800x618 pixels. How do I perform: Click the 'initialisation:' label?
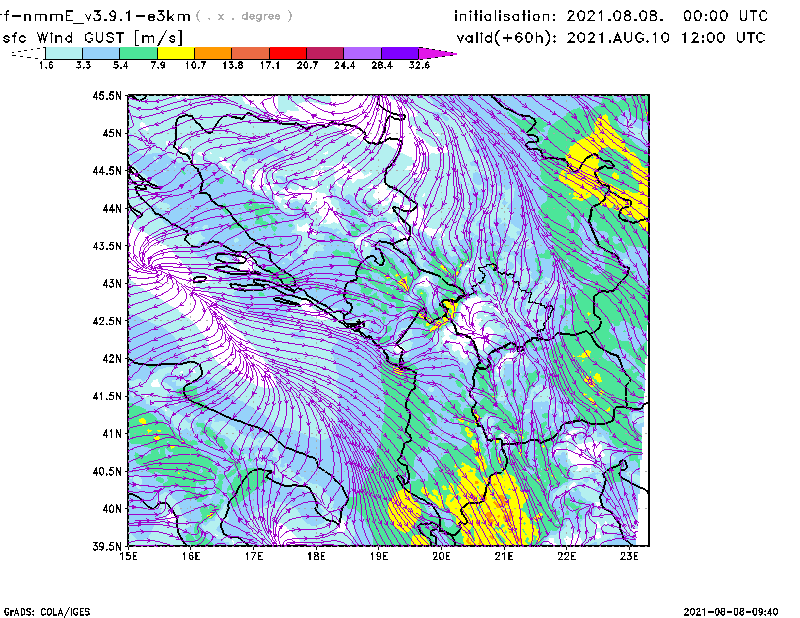505,16
